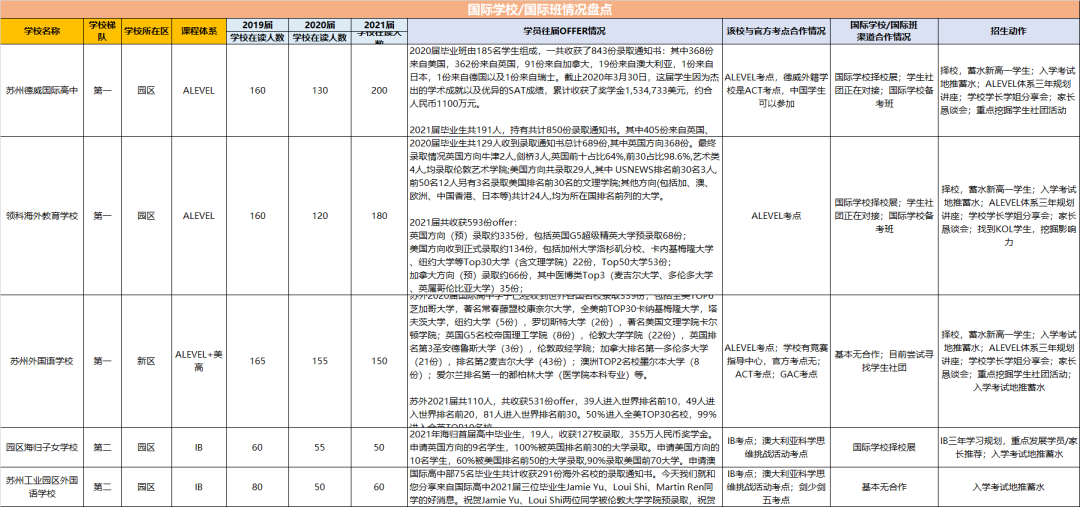Select OFFER details cell for 领科海外教育学校
The image size is (1080, 507).
point(565,216)
